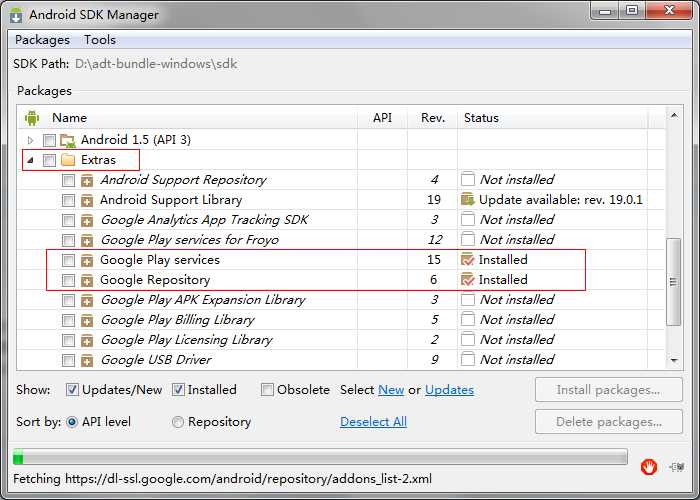The height and width of the screenshot is (500, 700).
Task: Click the Installed status icon for Google Play services
Action: 467,259
